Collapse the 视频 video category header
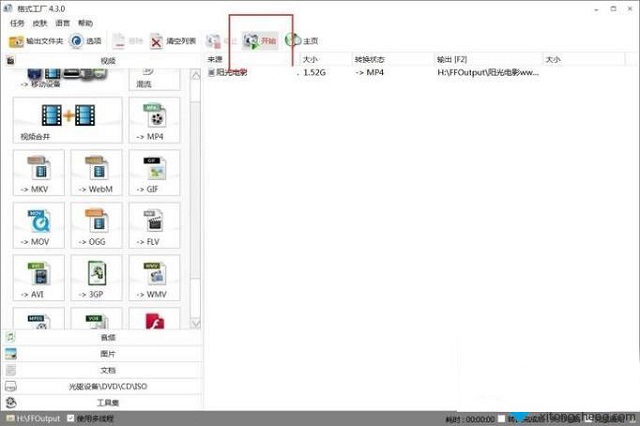 coord(102,61)
